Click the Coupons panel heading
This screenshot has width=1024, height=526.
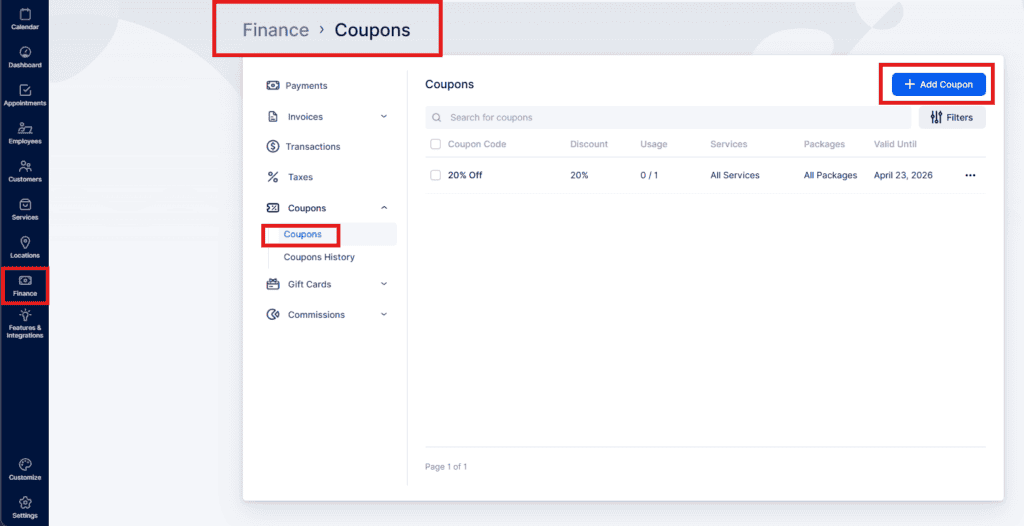pos(449,84)
